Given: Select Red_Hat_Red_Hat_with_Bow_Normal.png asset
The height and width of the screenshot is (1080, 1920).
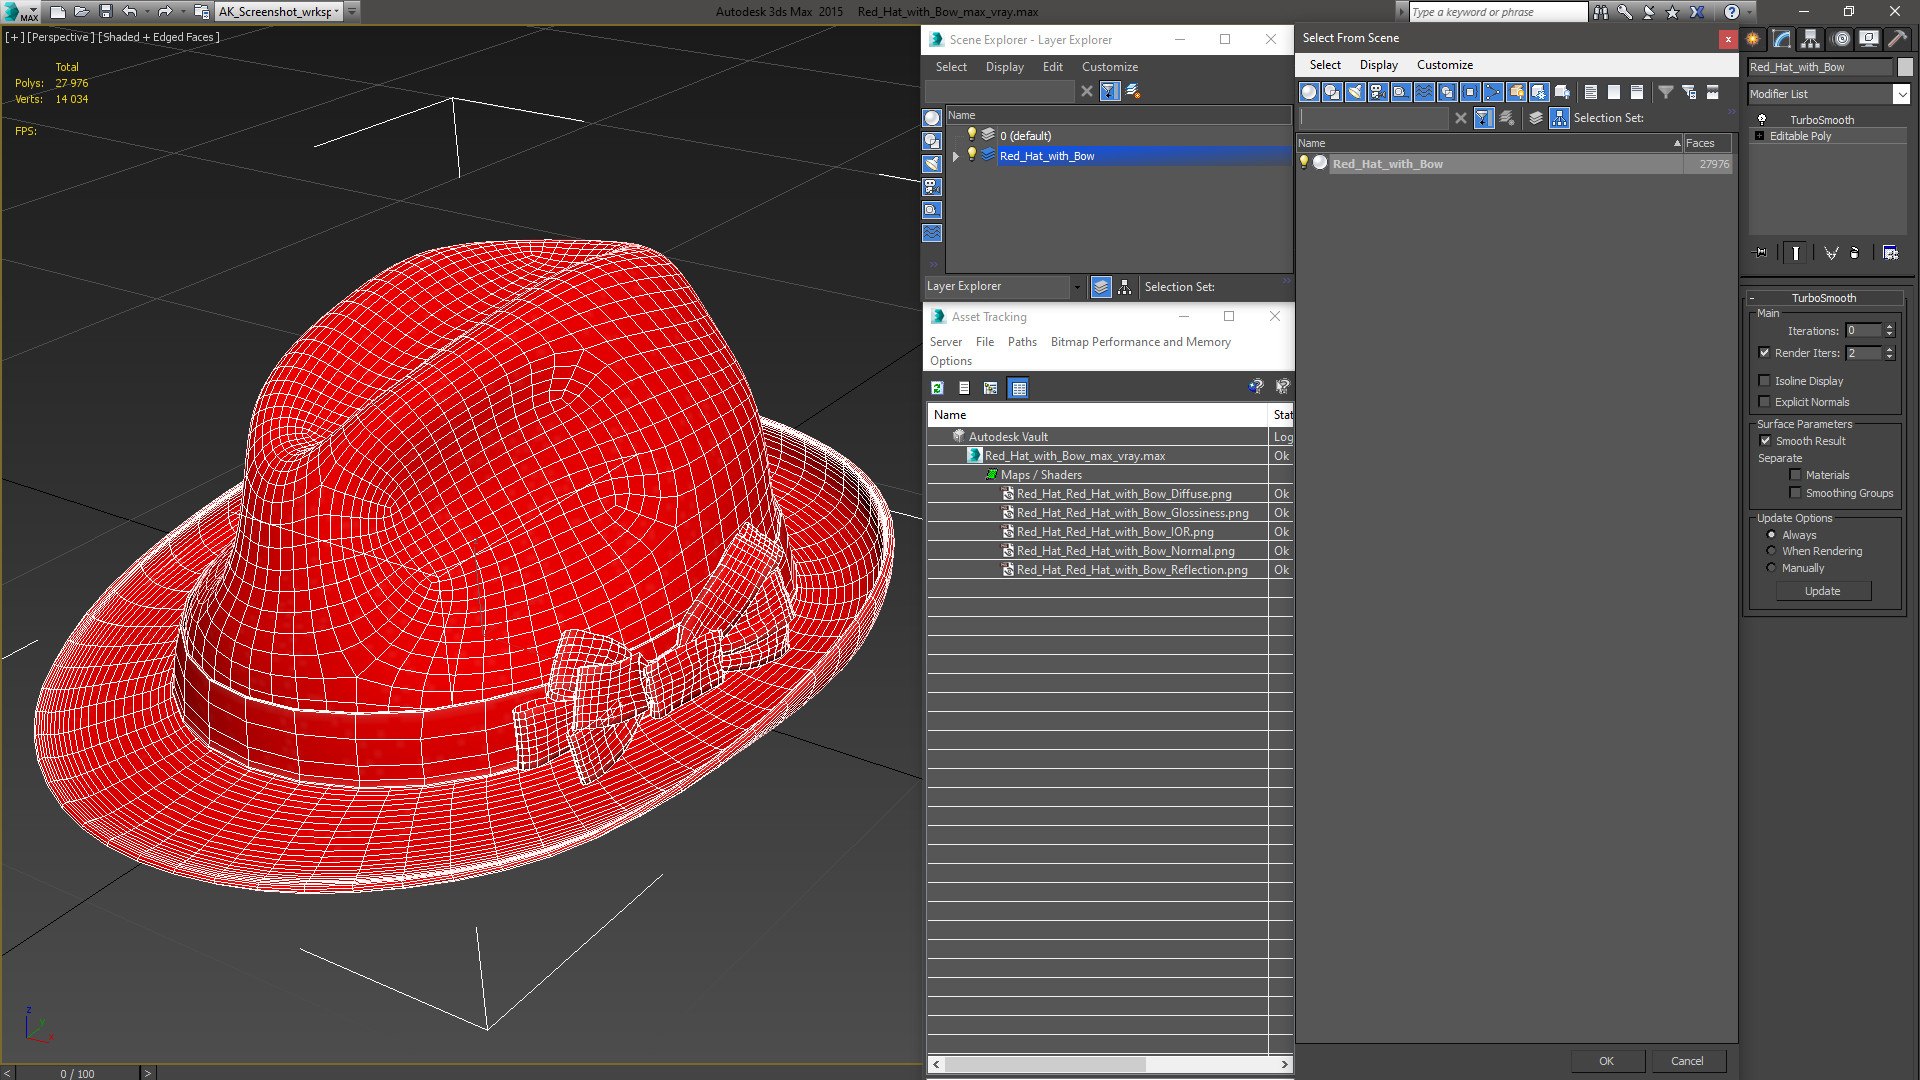Looking at the screenshot, I should point(1125,551).
